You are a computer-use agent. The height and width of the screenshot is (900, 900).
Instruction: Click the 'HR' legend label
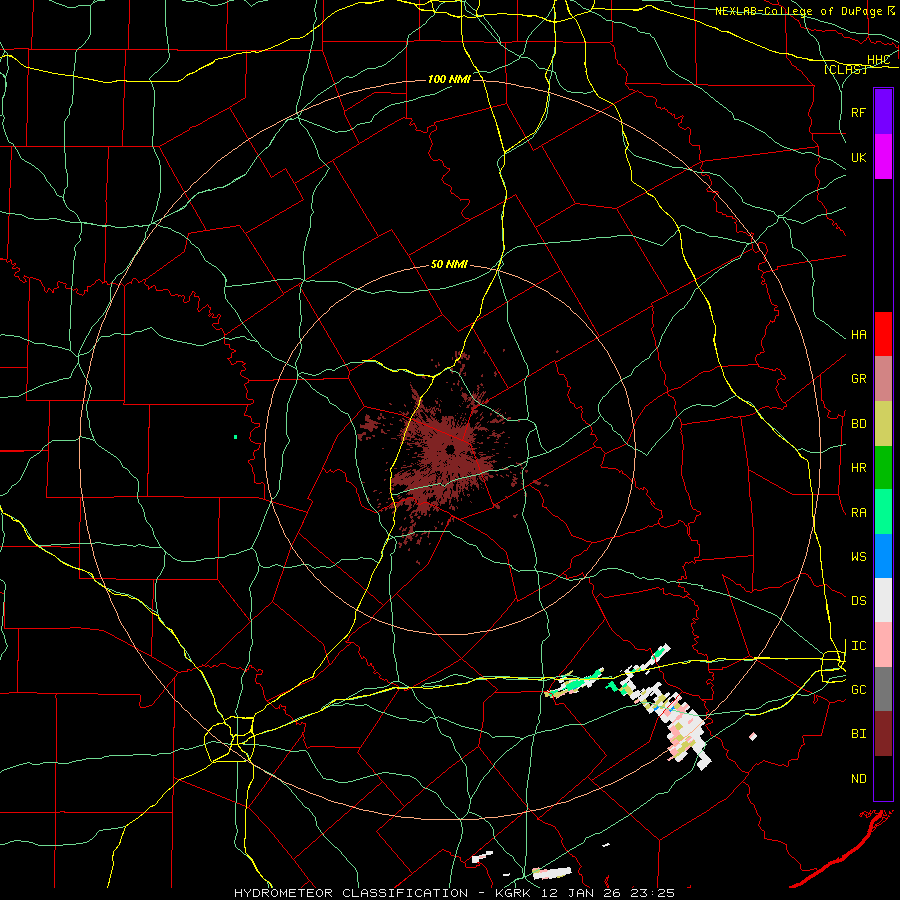click(858, 468)
